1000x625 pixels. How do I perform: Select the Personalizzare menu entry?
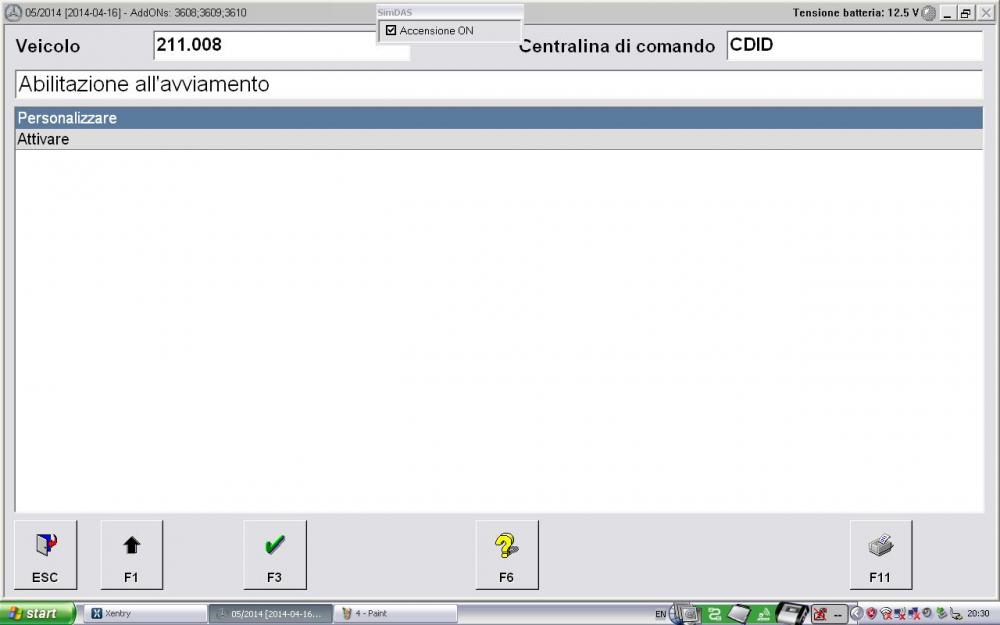pos(498,118)
